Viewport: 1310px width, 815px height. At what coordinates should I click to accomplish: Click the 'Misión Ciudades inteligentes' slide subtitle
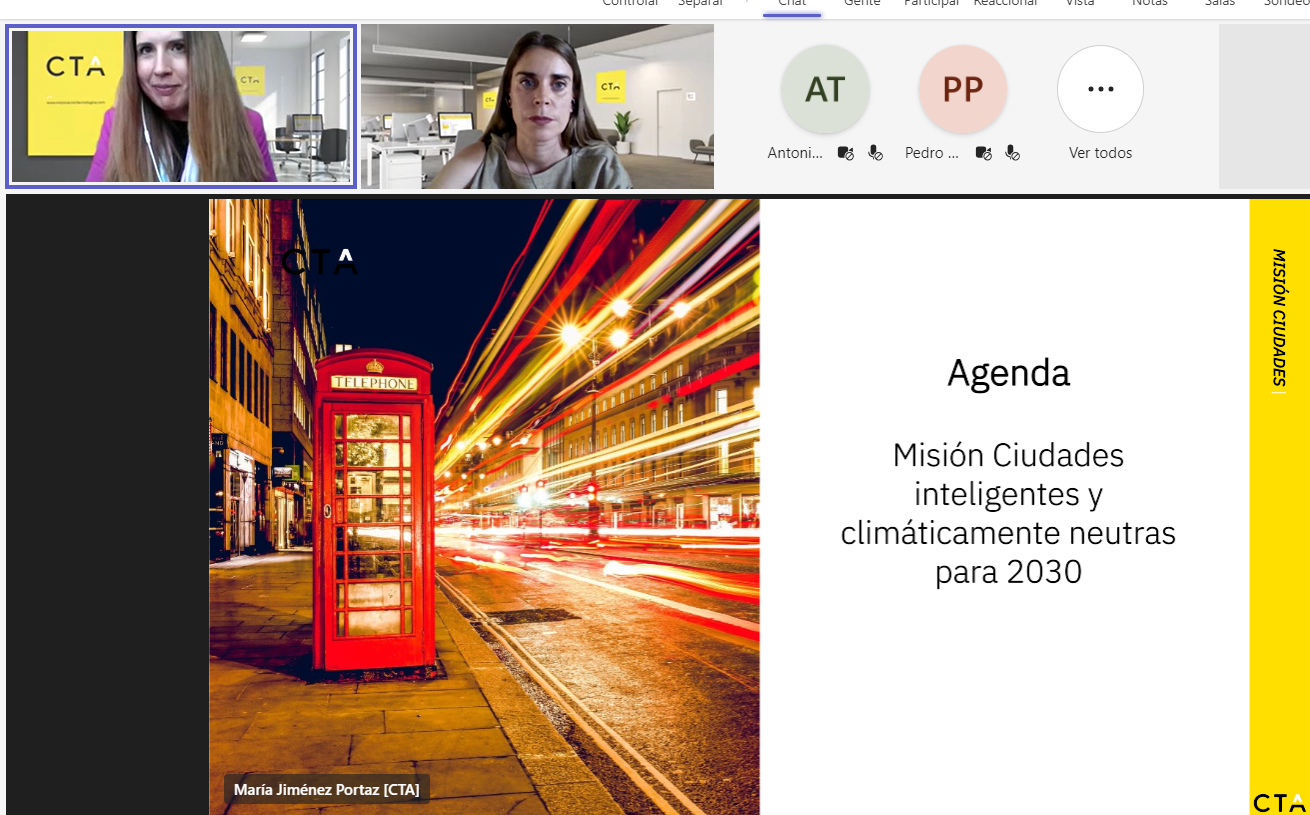click(1008, 513)
